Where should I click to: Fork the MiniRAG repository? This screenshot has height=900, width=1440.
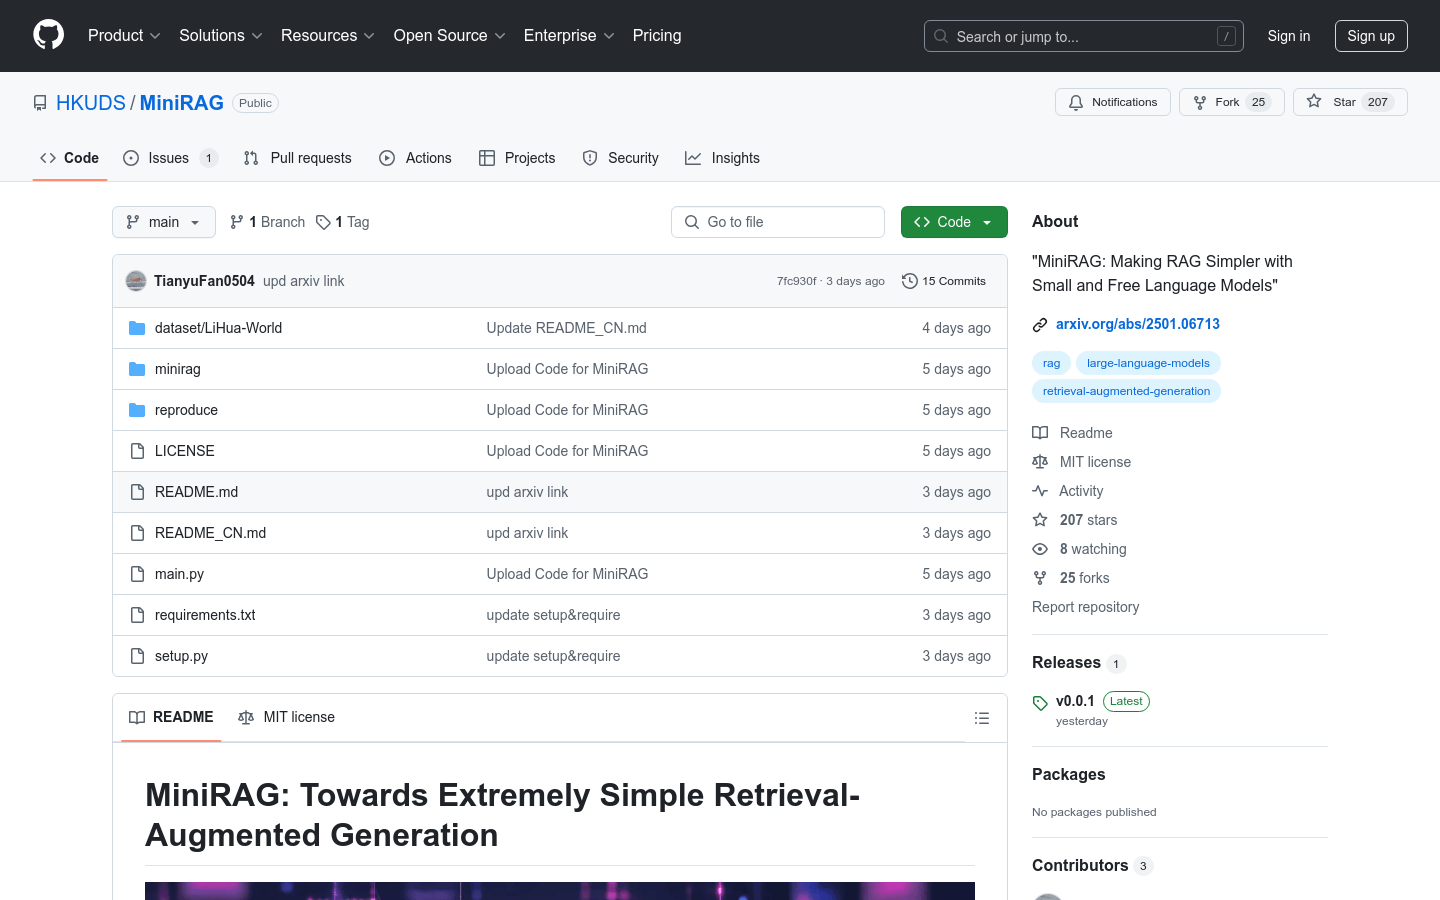1232,102
